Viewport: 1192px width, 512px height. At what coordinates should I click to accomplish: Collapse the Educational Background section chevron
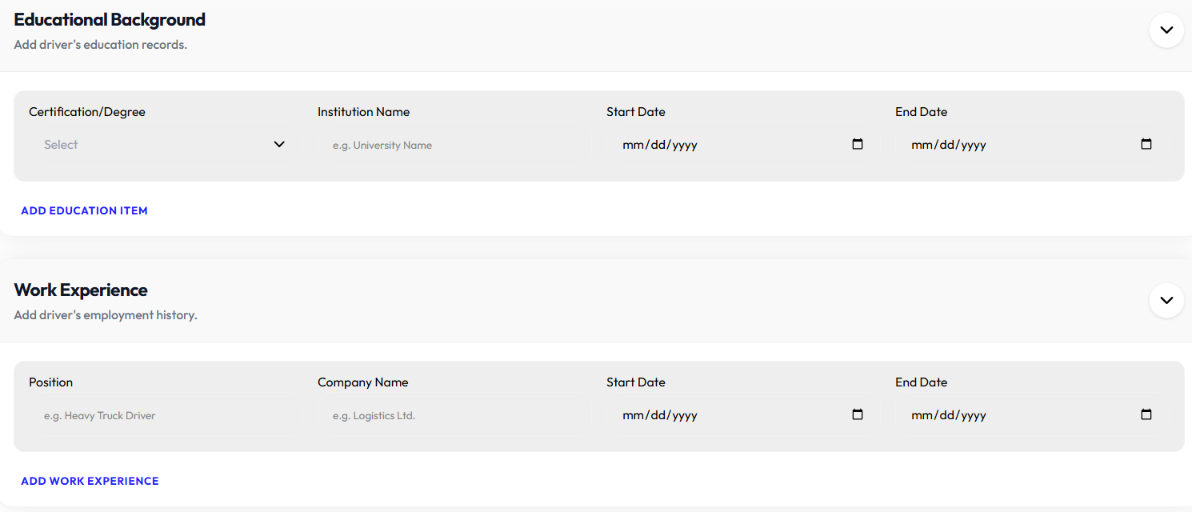(x=1166, y=30)
